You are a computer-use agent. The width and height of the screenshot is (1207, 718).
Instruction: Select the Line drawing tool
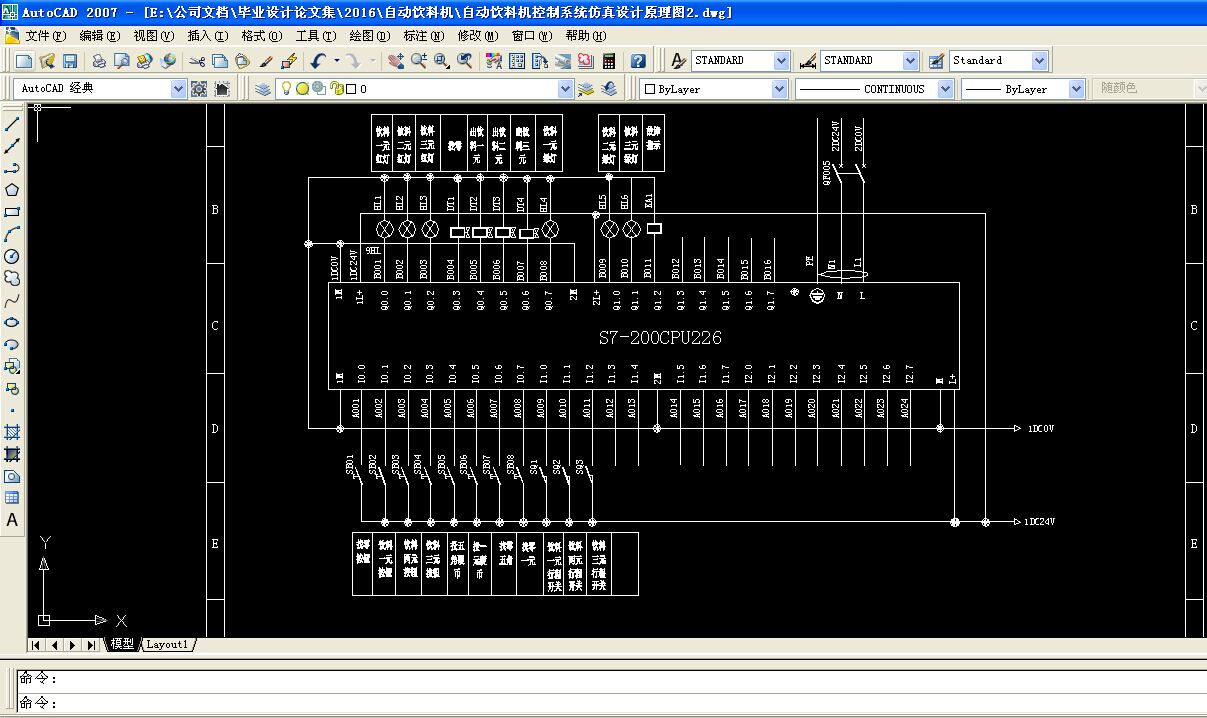click(12, 125)
